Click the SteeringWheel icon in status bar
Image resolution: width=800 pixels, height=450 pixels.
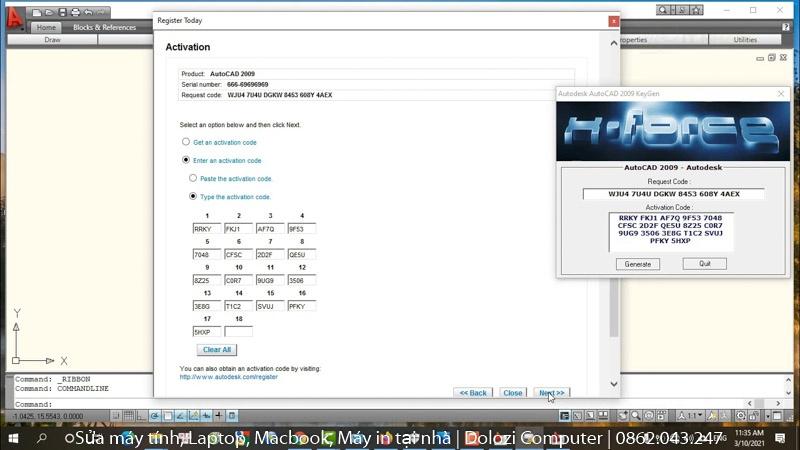point(648,416)
